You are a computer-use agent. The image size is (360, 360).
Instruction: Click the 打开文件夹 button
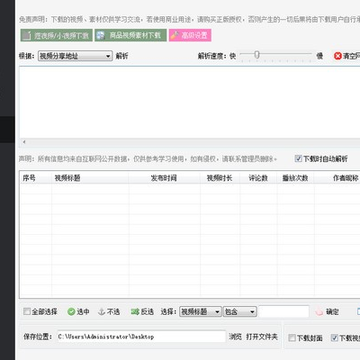(262, 337)
